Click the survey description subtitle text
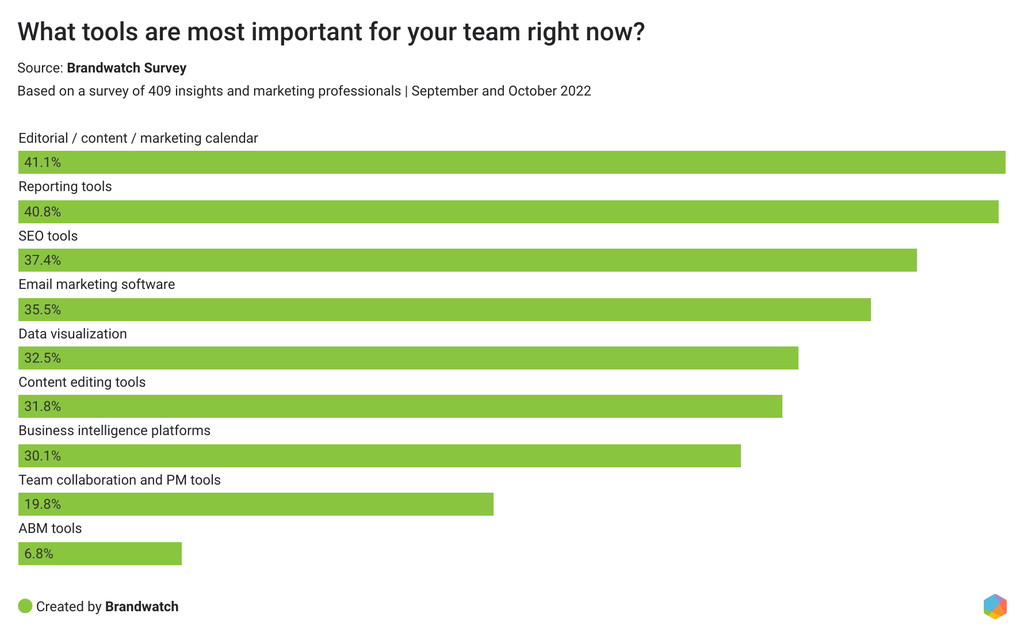Image resolution: width=1024 pixels, height=640 pixels. (304, 91)
